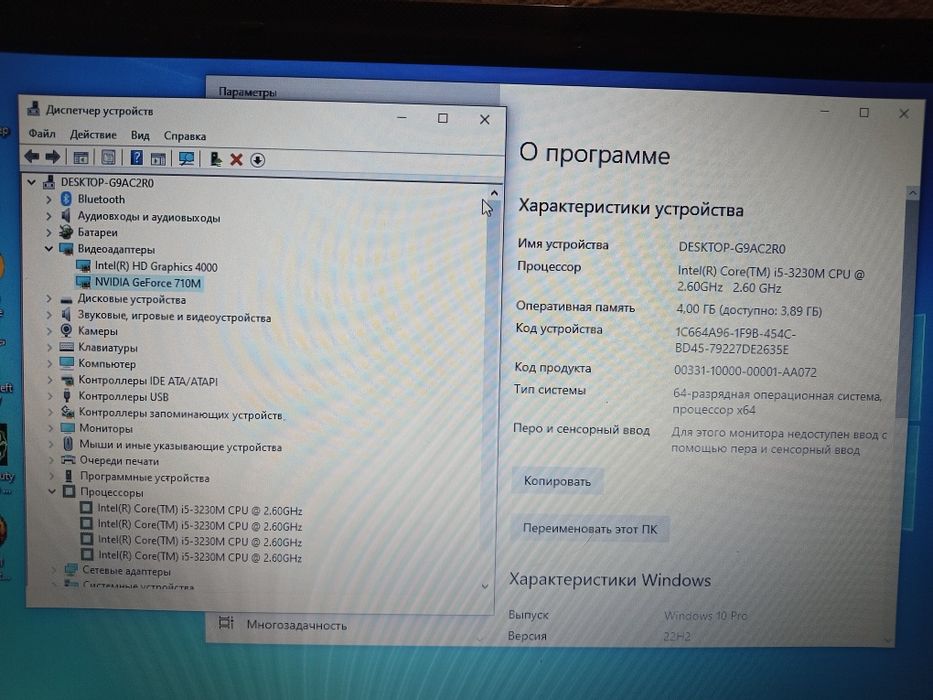Collapse the DESKTOP-G9AC2R0 root node
The height and width of the screenshot is (700, 933).
click(x=32, y=182)
